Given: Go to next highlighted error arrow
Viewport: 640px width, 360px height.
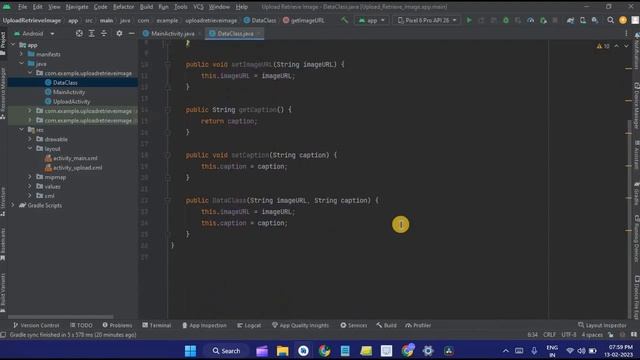Looking at the screenshot, I should point(626,46).
